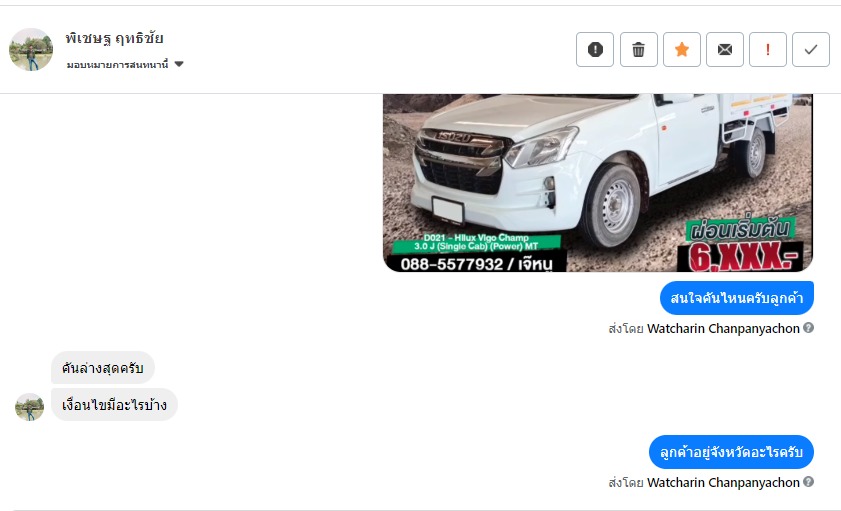Click help icon under สนใจคันไหนครับลูกค้า

coord(808,328)
